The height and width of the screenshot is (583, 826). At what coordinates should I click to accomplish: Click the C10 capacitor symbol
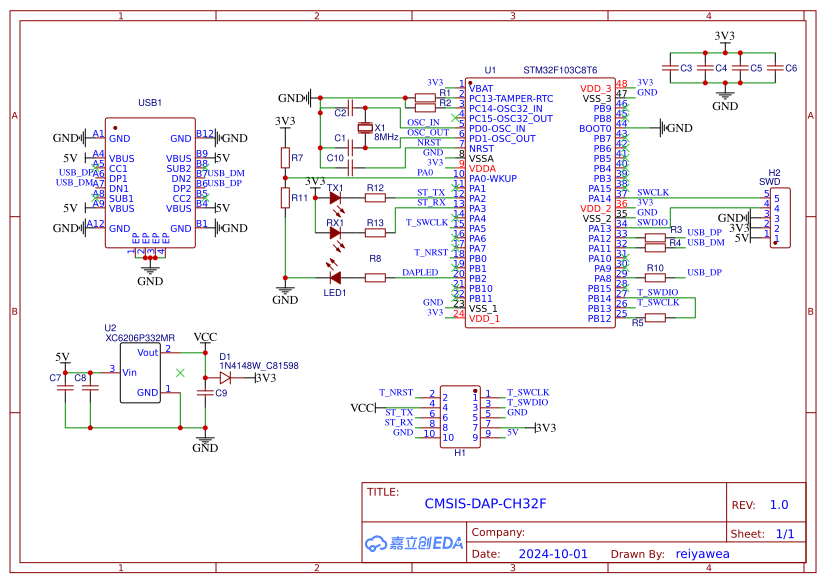coord(350,168)
